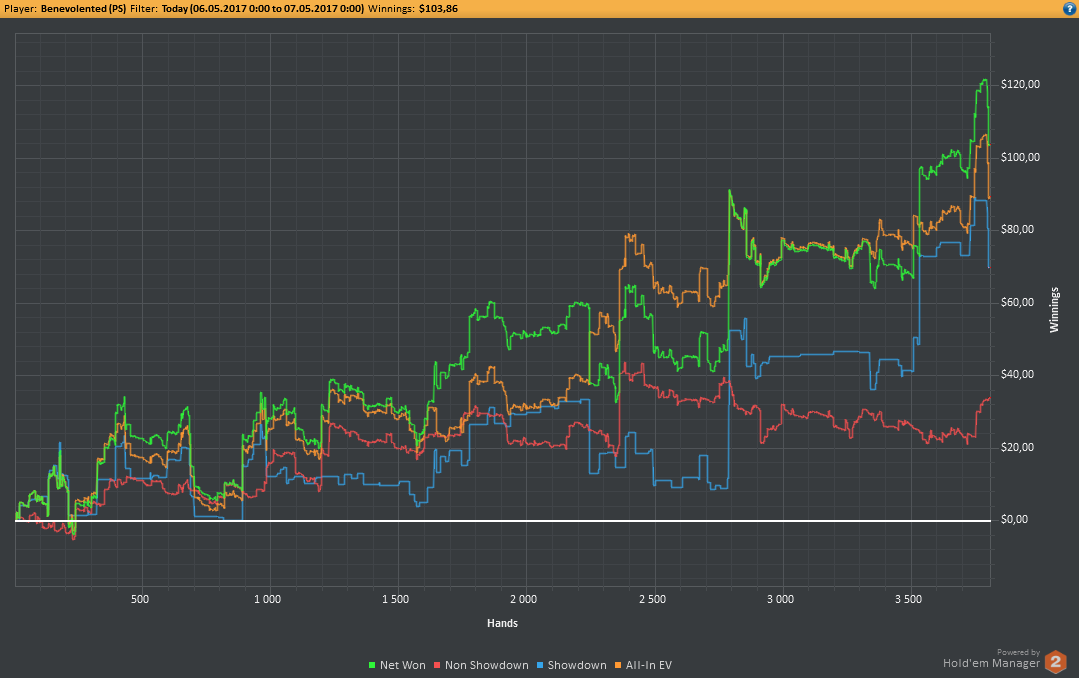Click the $100,00 axis label
Image resolution: width=1079 pixels, height=678 pixels.
[1021, 157]
